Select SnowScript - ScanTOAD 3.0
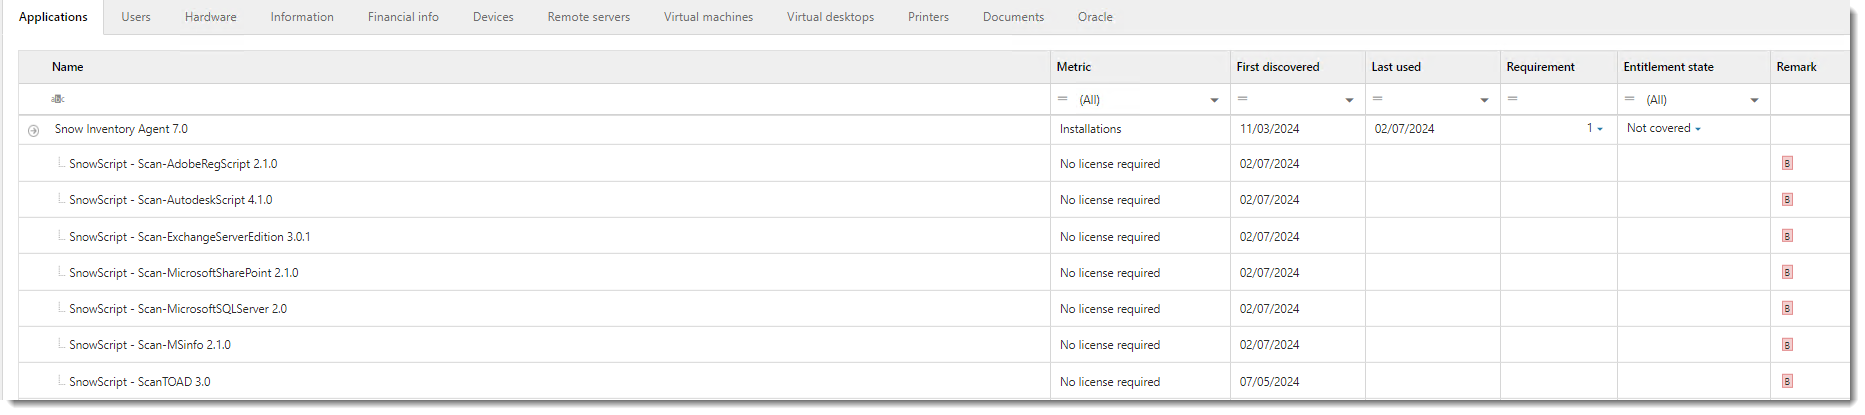Image resolution: width=1865 pixels, height=415 pixels. coord(139,382)
